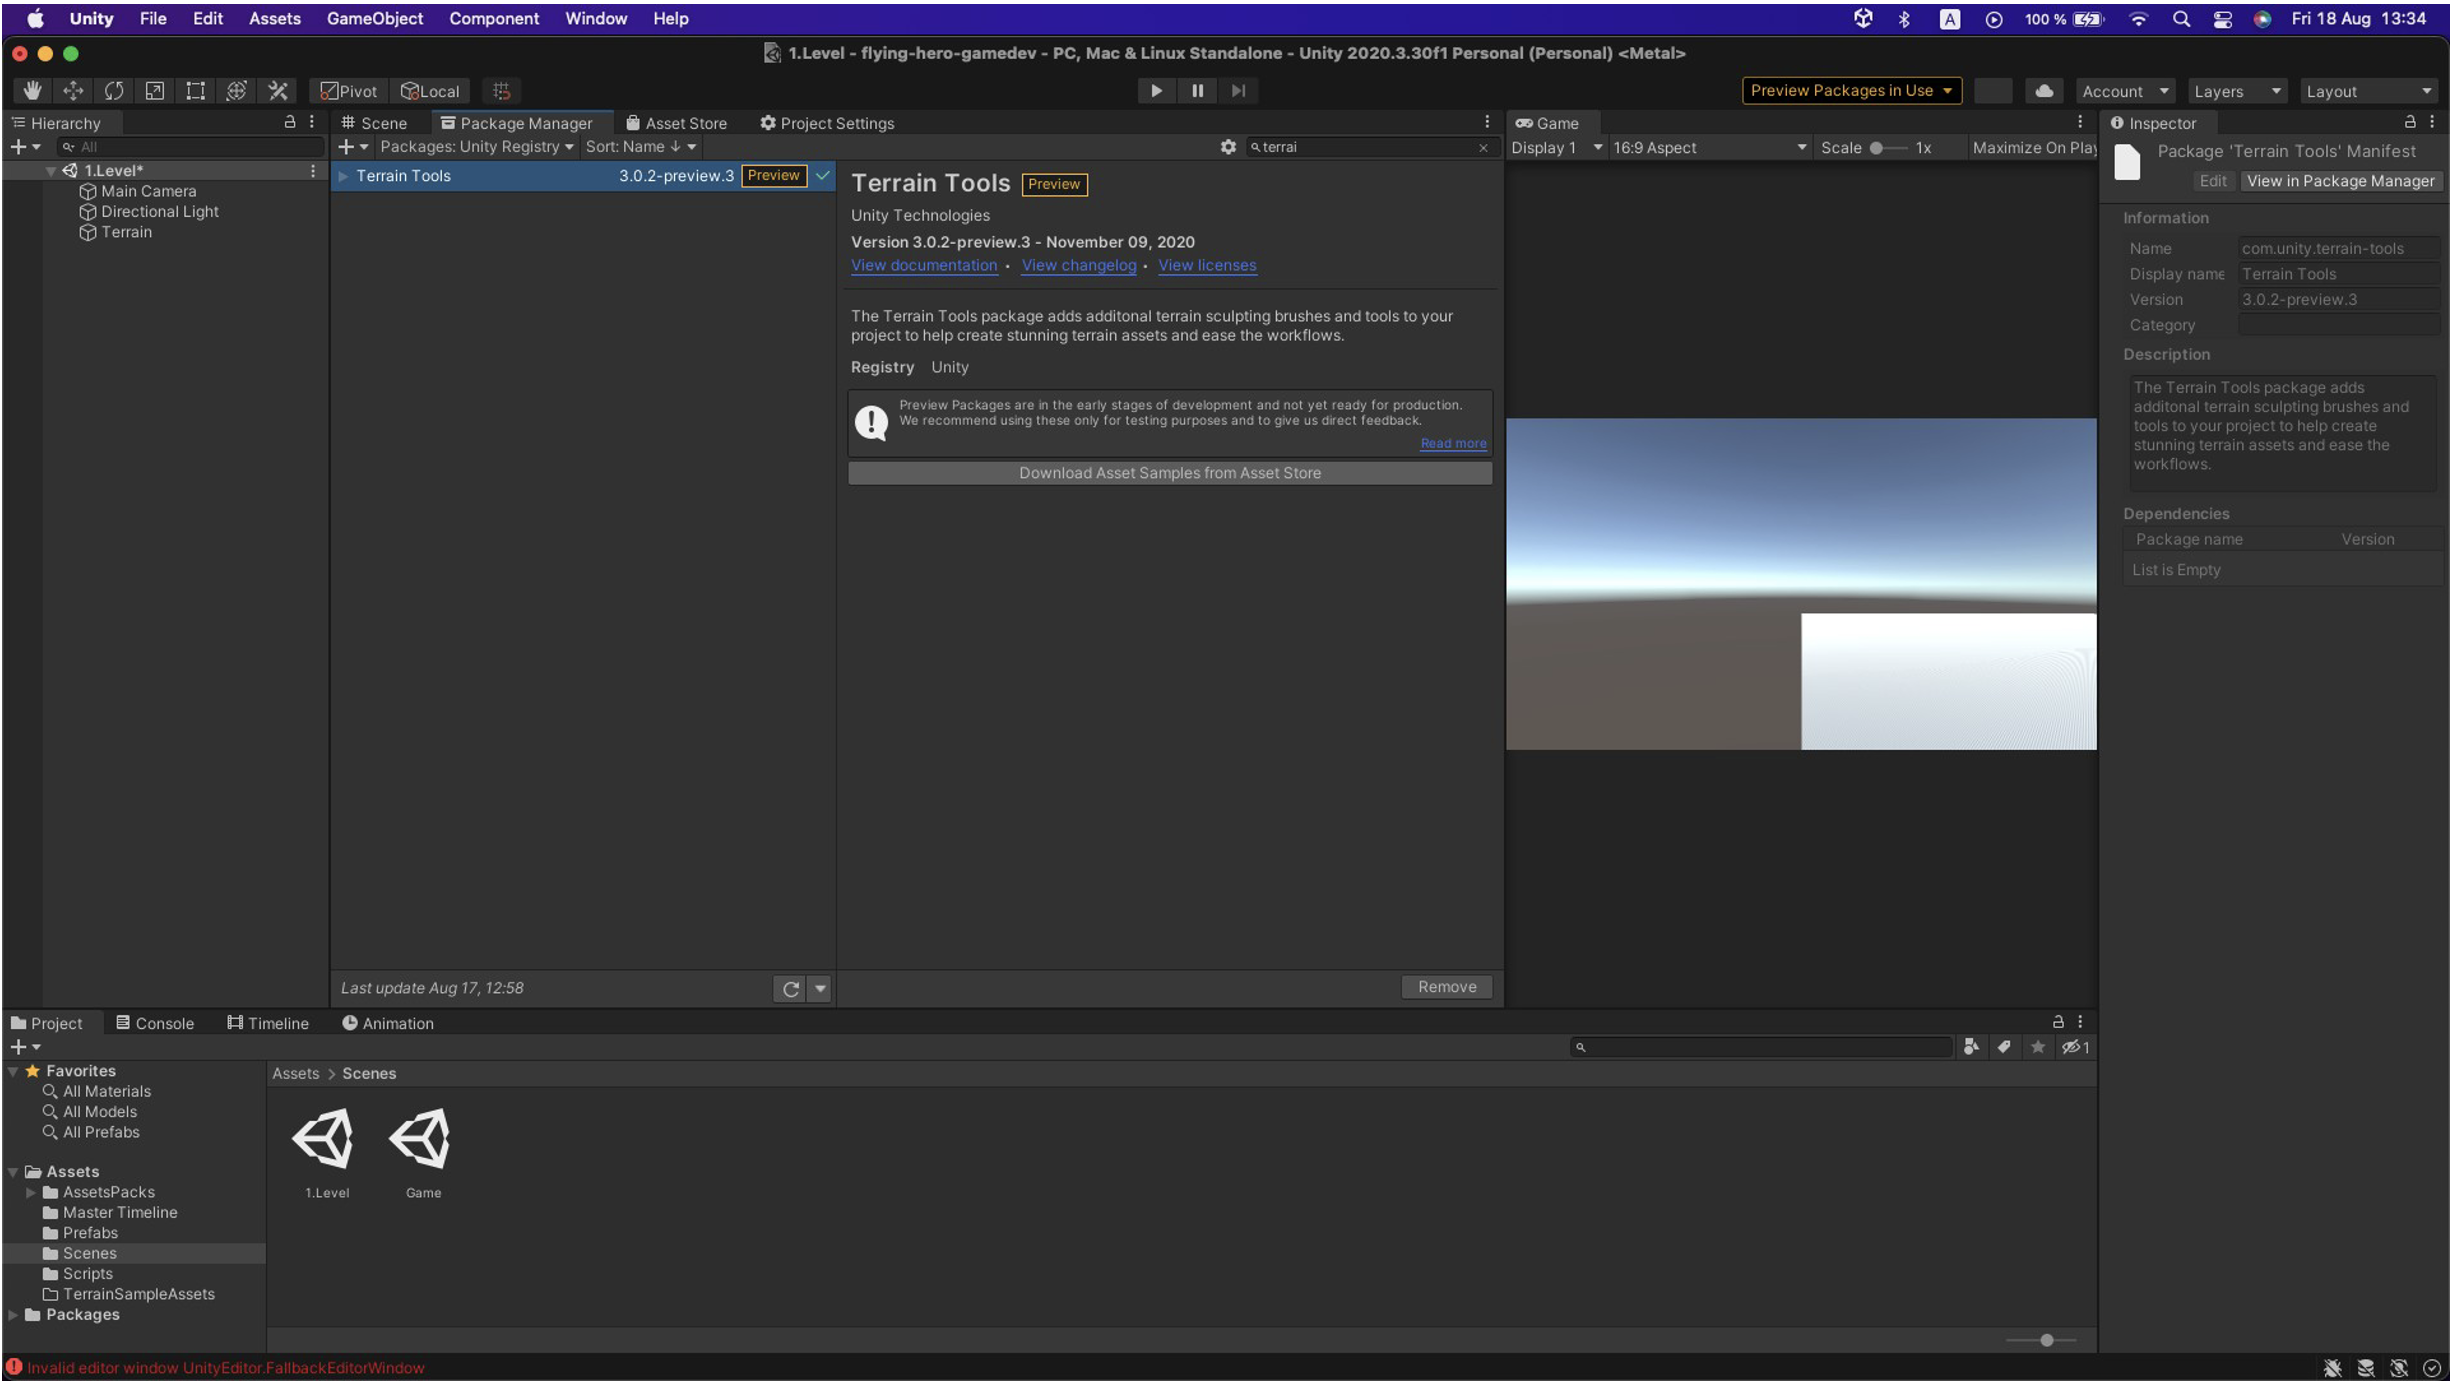The width and height of the screenshot is (2454, 1382).
Task: Open Inspector panel three-dot menu
Action: pos(2432,122)
